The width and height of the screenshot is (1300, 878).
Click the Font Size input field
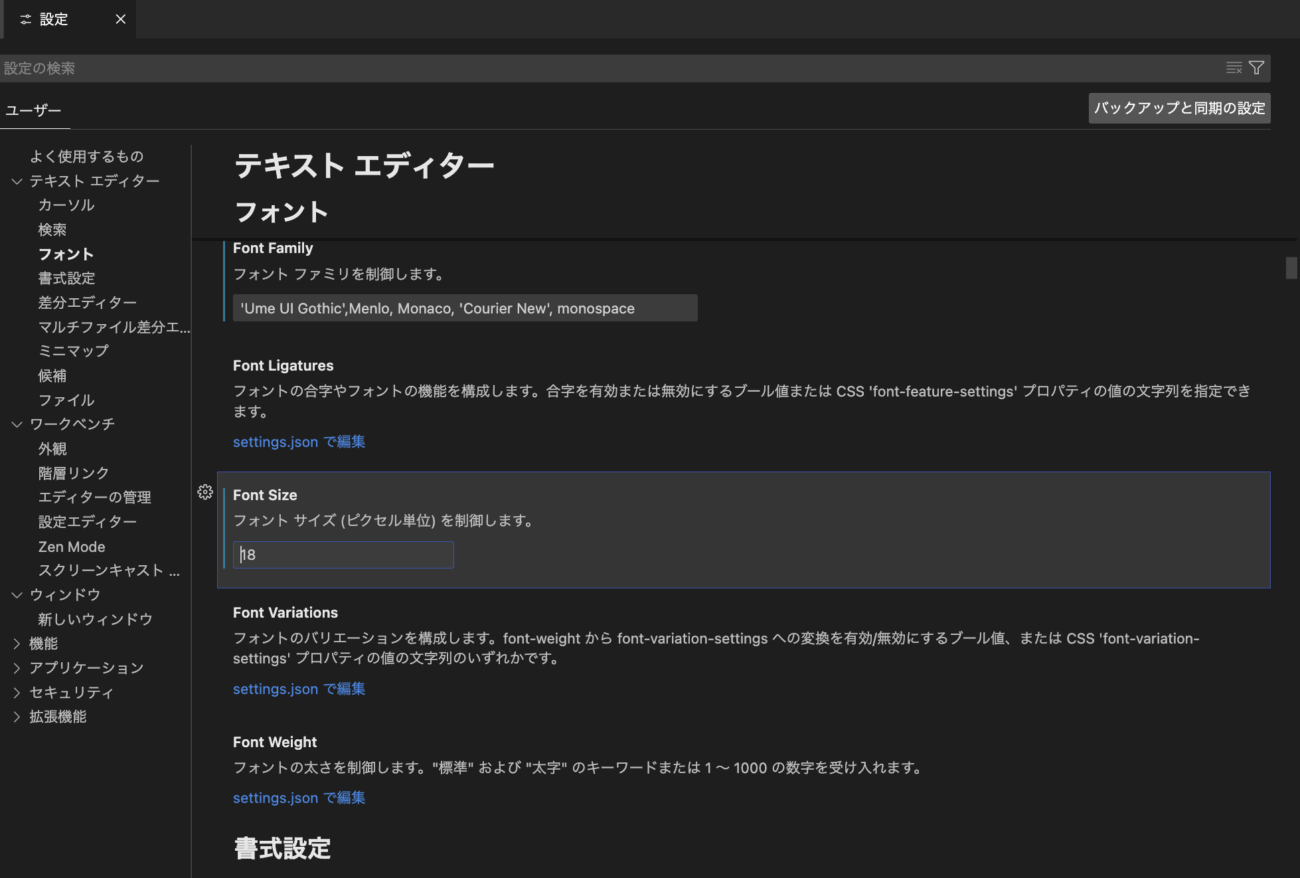click(x=343, y=555)
